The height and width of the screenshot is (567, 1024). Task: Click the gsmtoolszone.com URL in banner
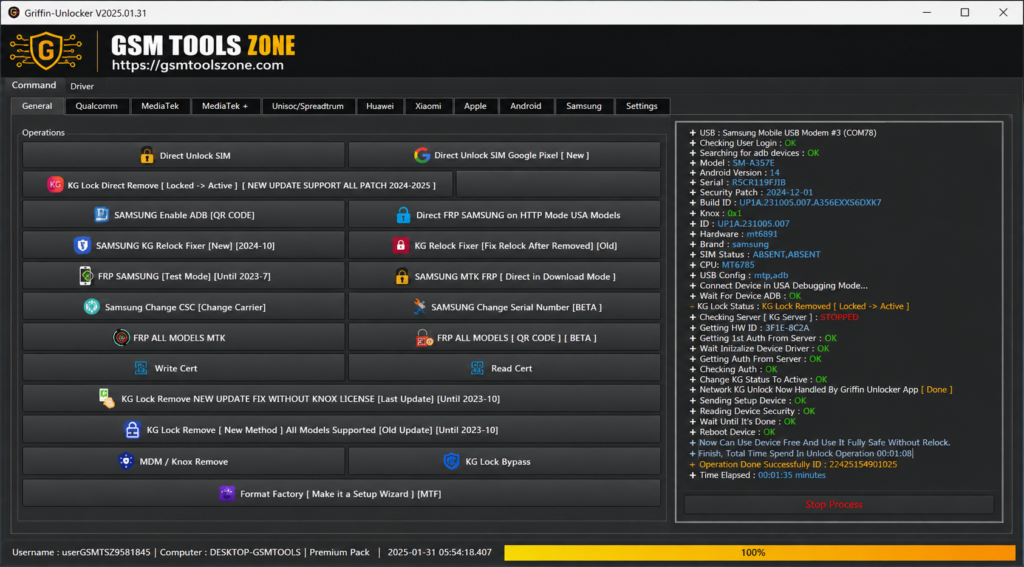coord(197,65)
